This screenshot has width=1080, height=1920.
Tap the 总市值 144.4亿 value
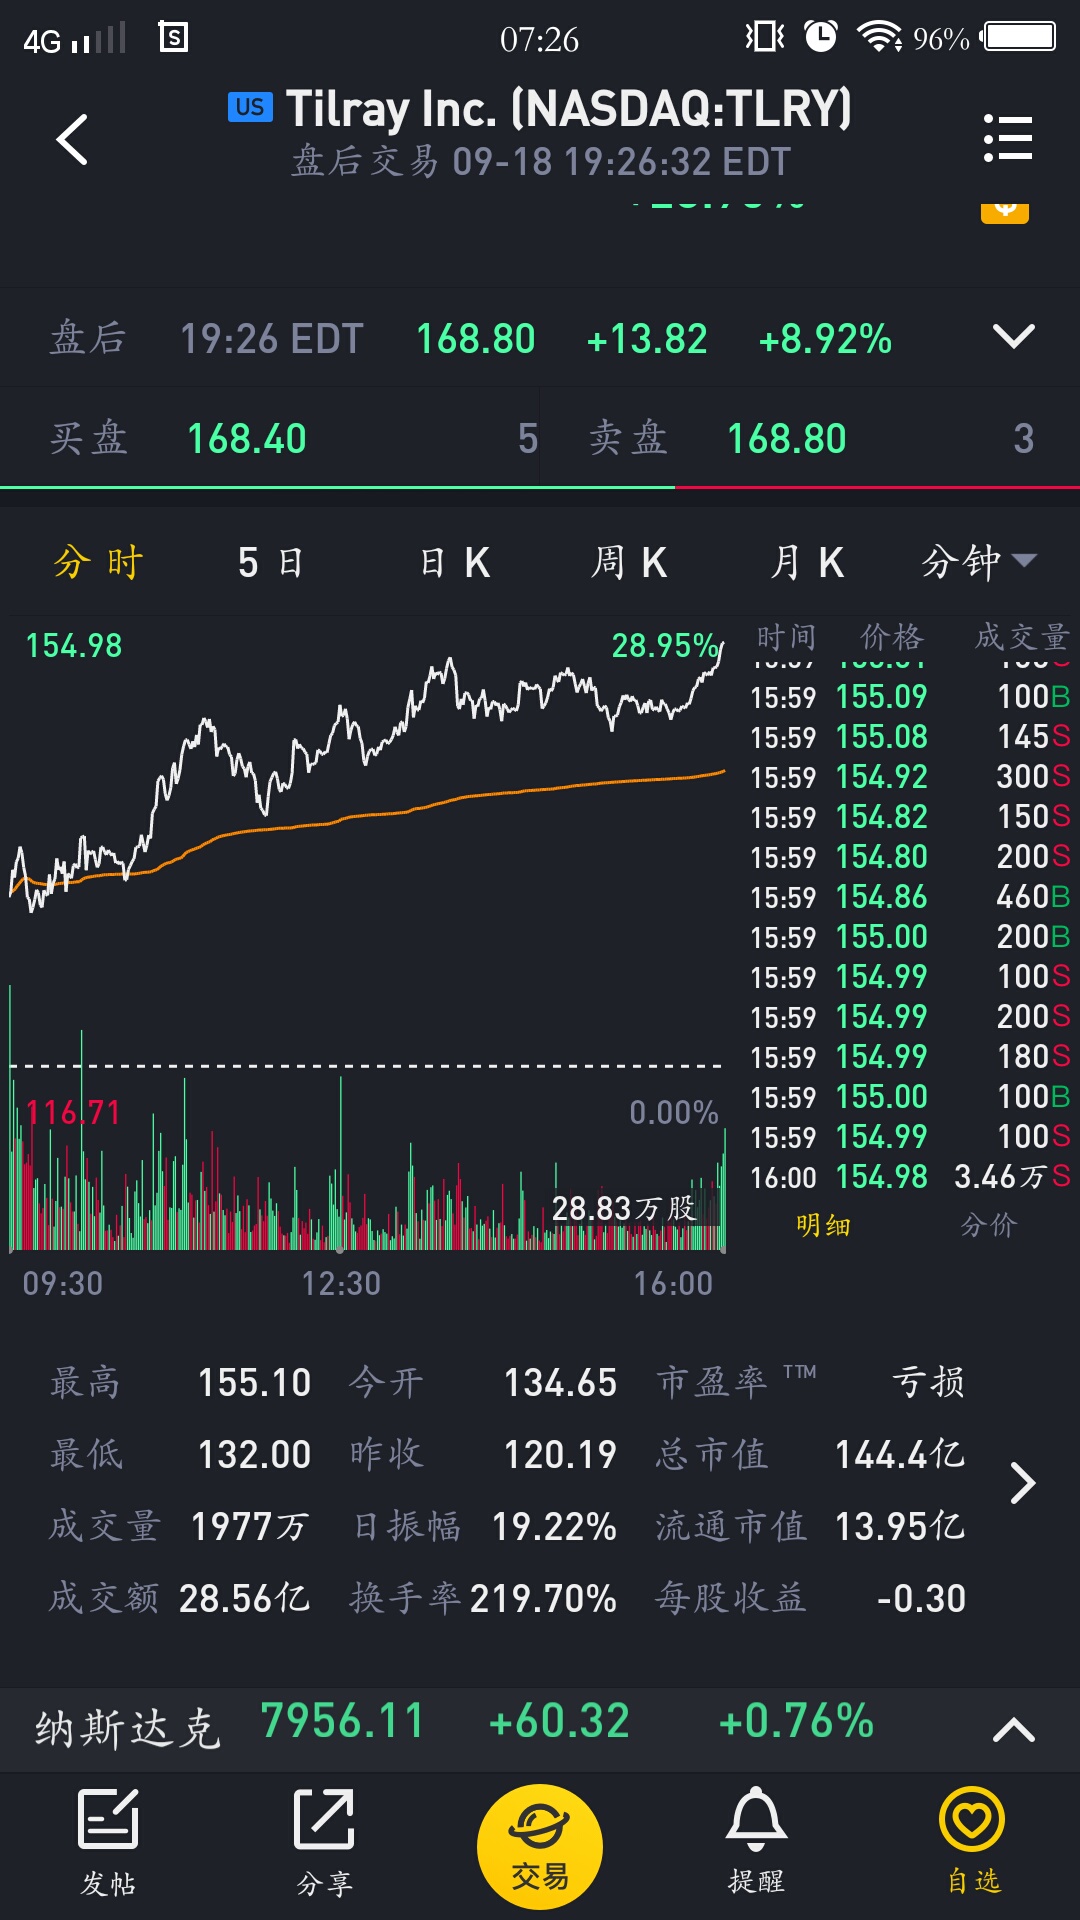pos(900,1455)
